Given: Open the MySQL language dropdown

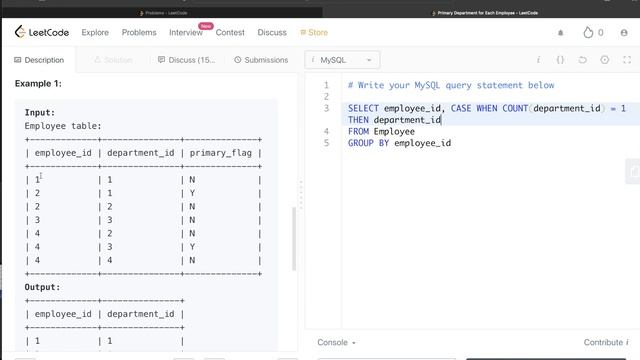Looking at the screenshot, I should 342,60.
